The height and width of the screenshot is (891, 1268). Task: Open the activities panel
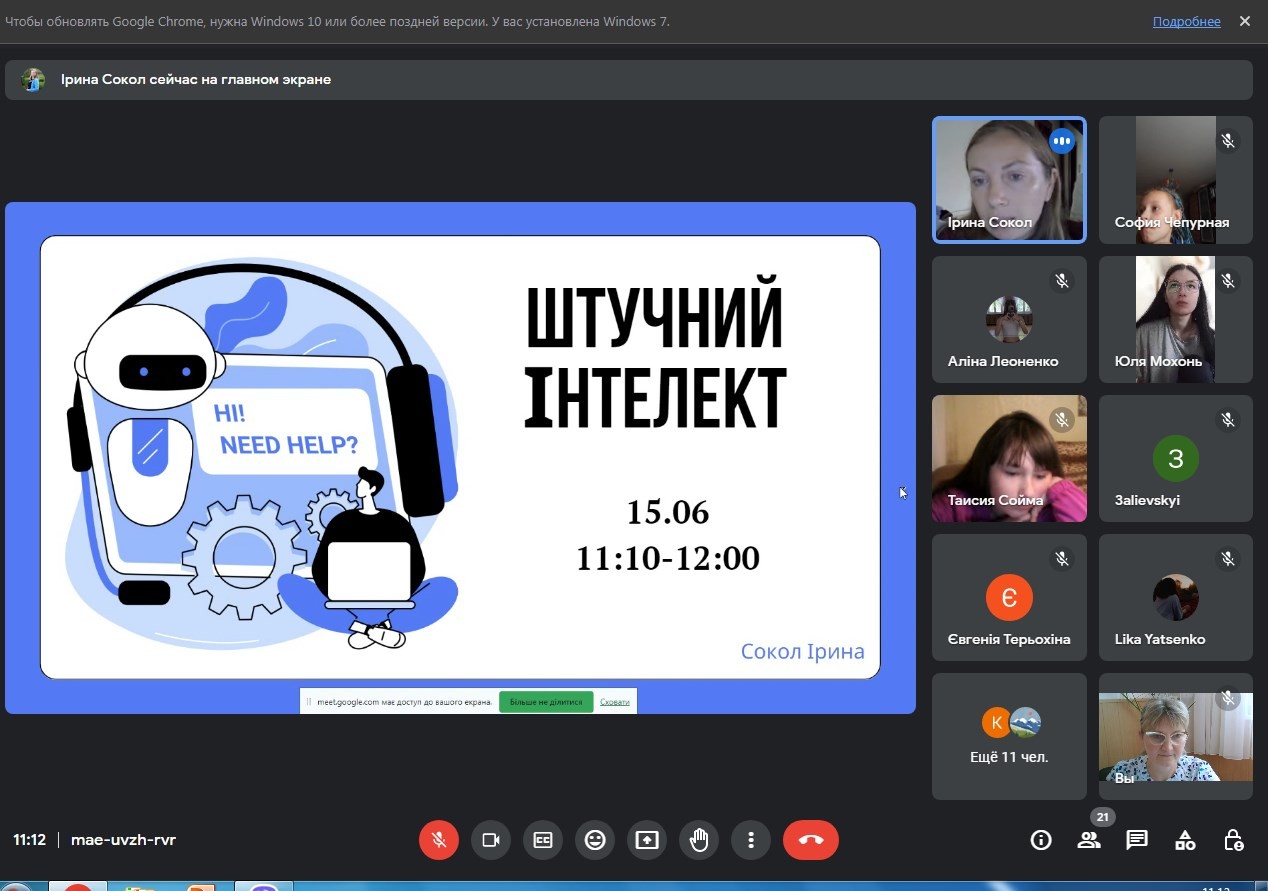(x=1185, y=840)
